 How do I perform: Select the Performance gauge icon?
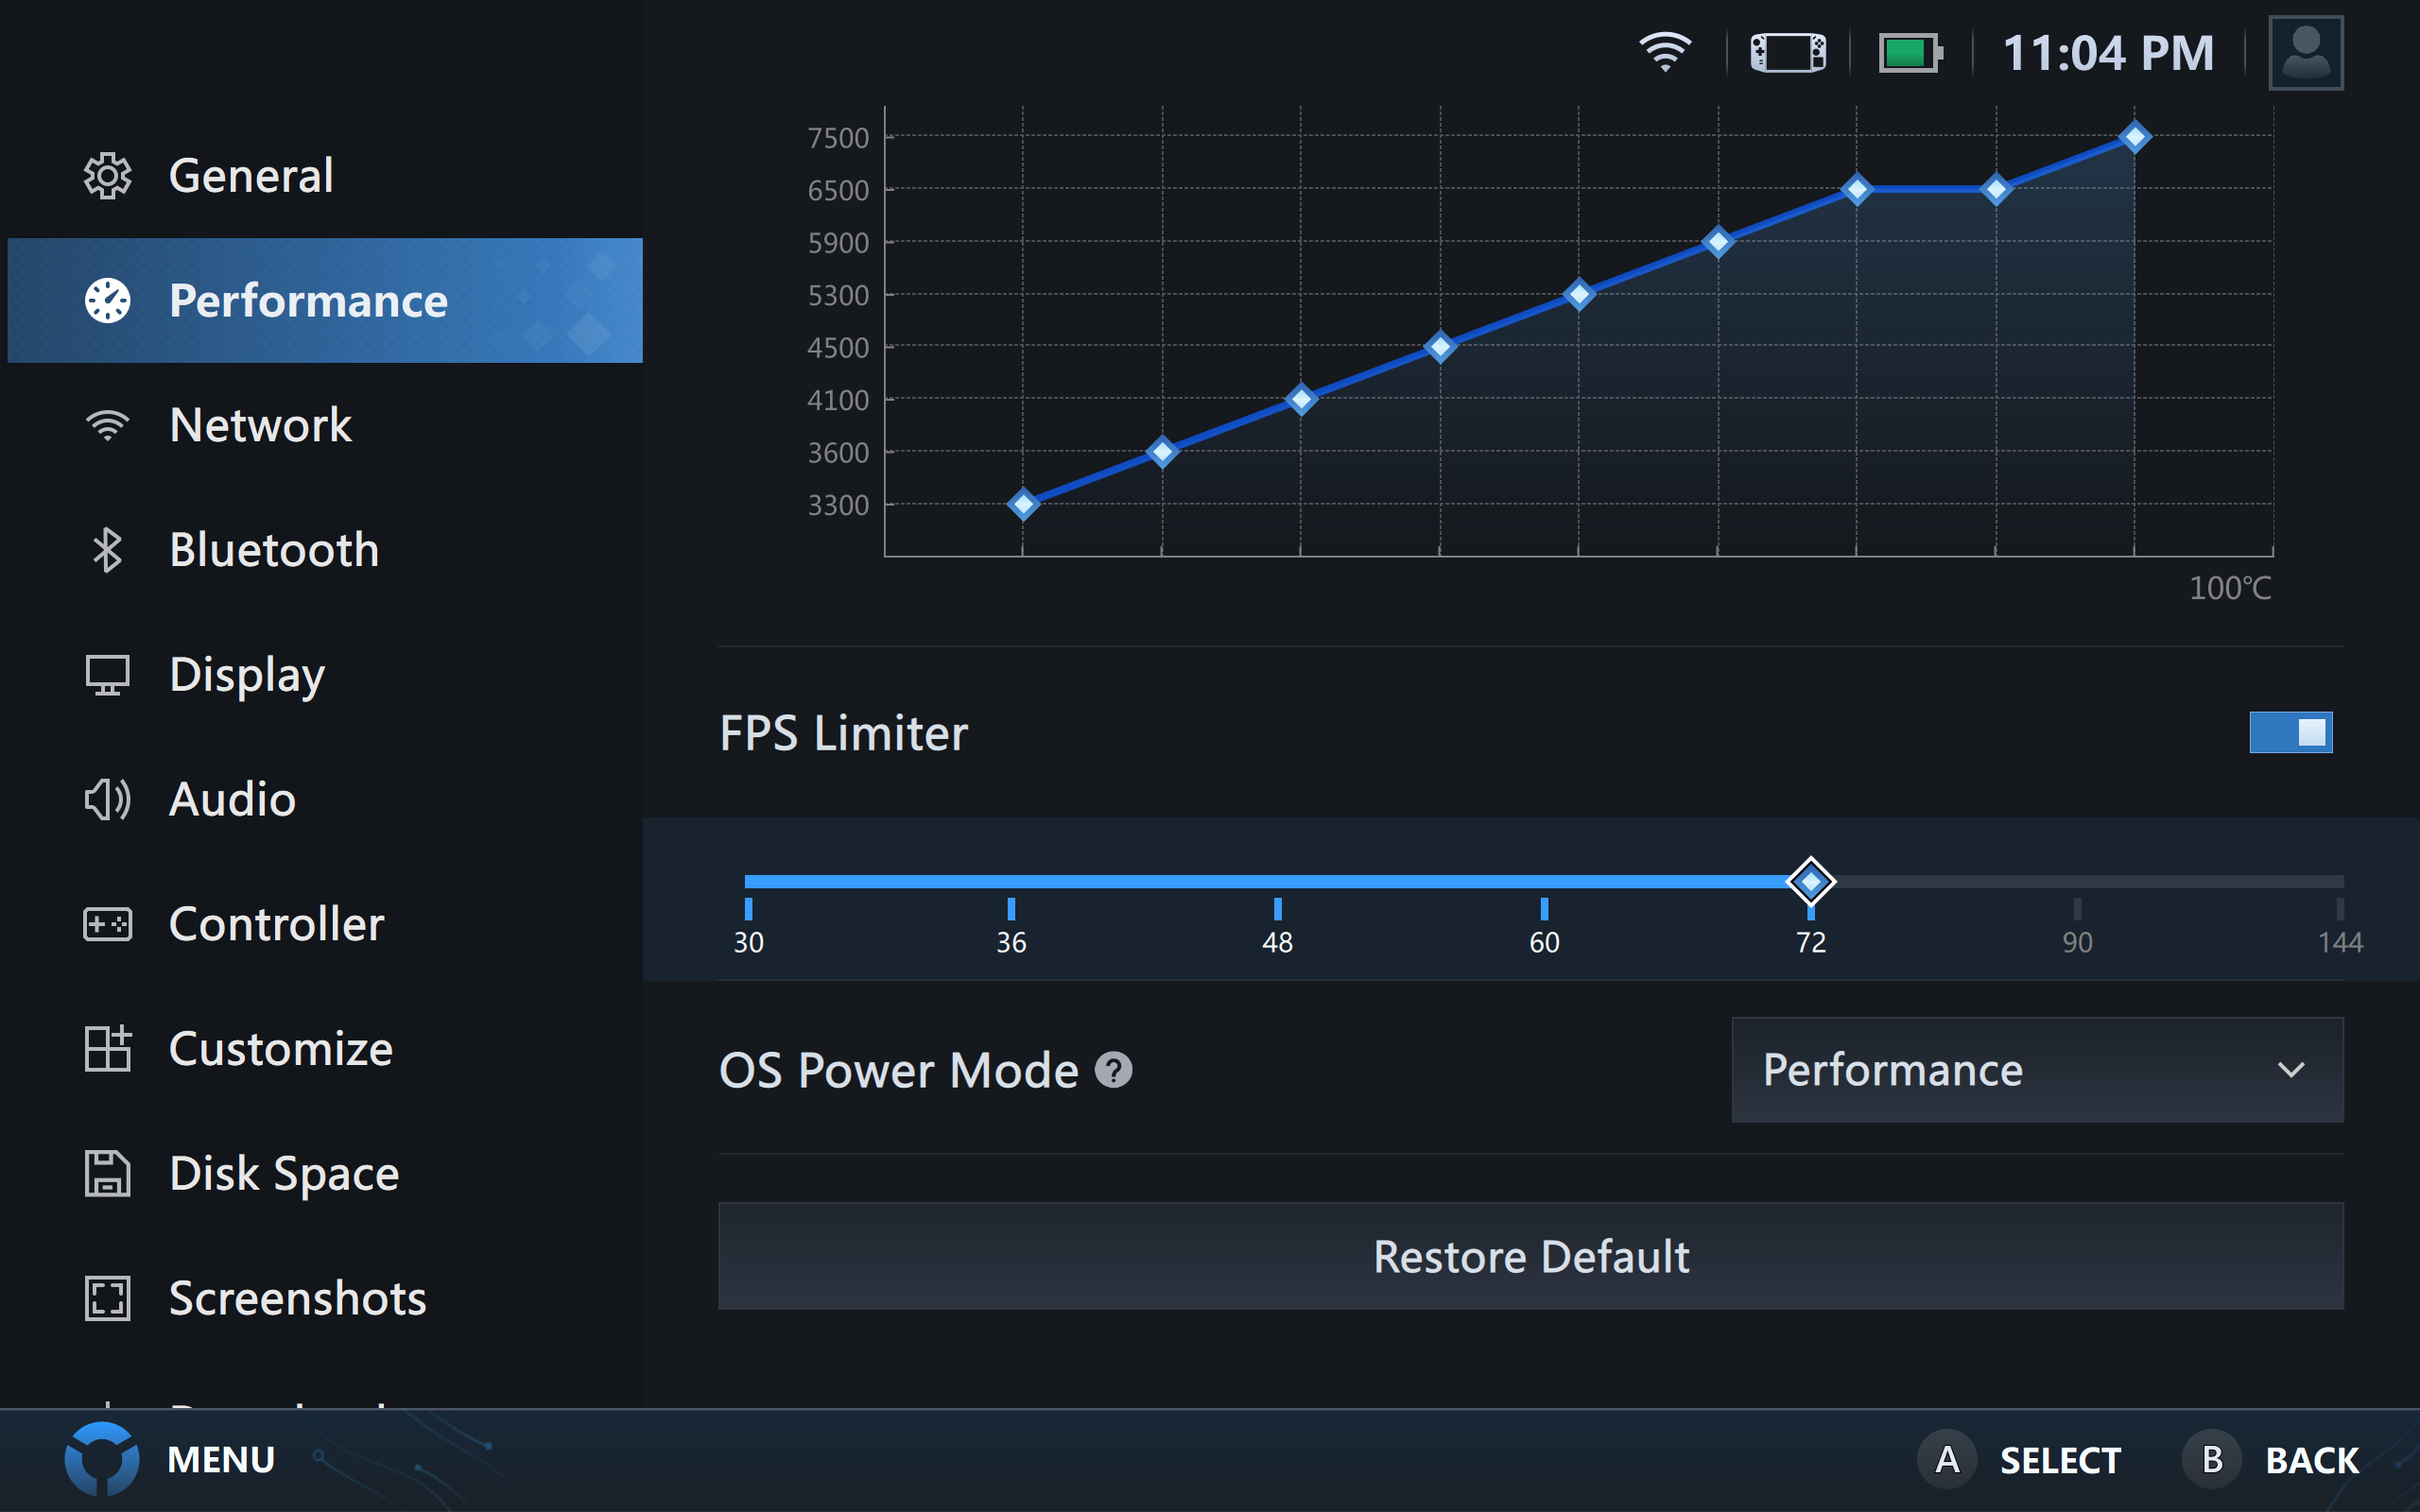(107, 299)
